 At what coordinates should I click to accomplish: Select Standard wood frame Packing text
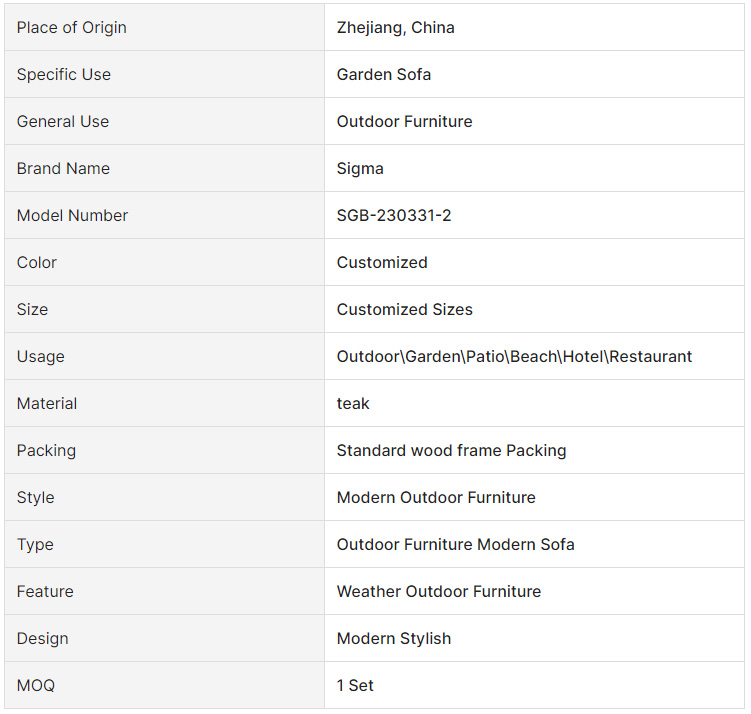[451, 451]
